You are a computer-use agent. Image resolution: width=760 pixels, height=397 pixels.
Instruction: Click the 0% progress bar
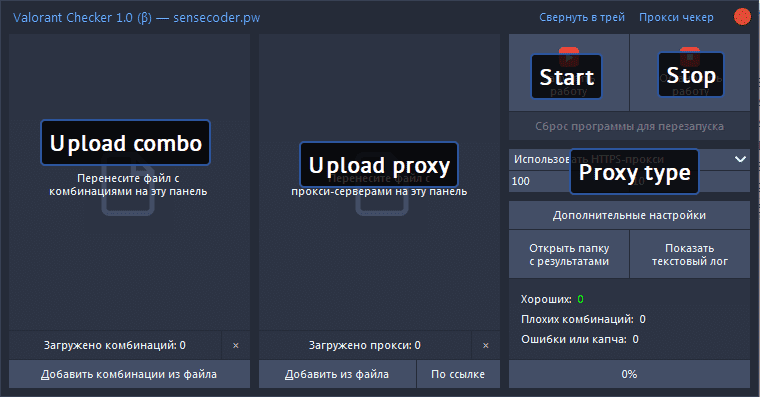tap(629, 374)
